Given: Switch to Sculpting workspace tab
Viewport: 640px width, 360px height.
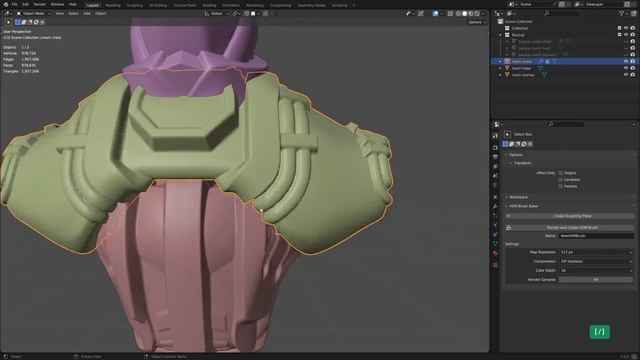Looking at the screenshot, I should click(135, 5).
